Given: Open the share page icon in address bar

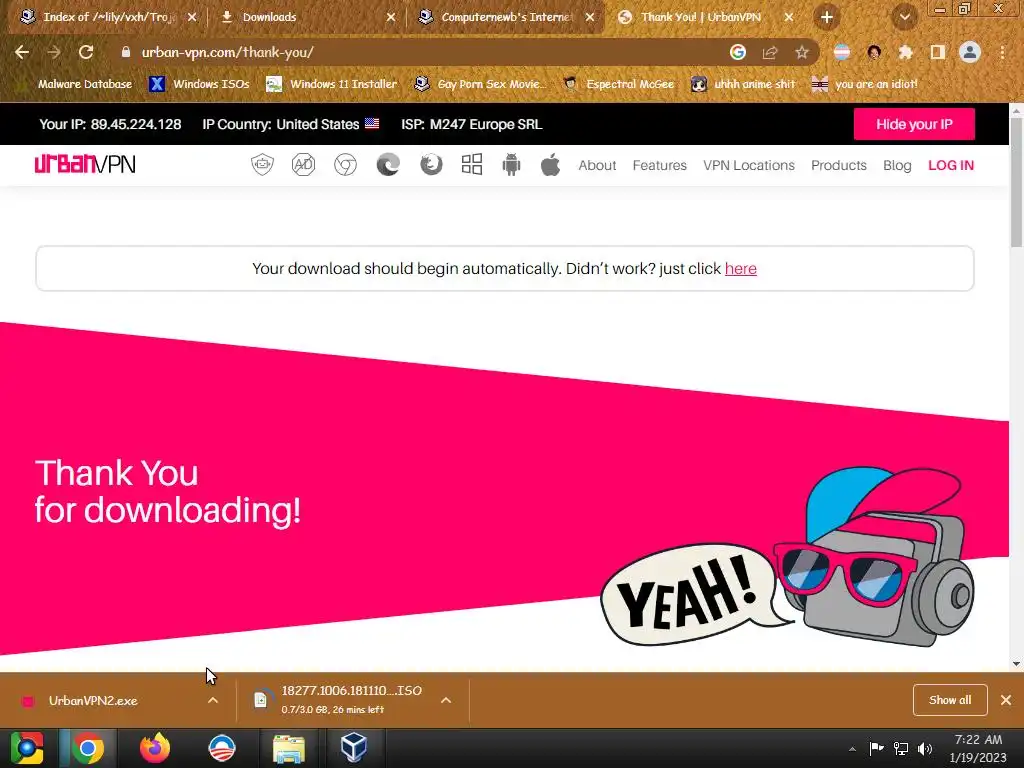Looking at the screenshot, I should click(770, 52).
